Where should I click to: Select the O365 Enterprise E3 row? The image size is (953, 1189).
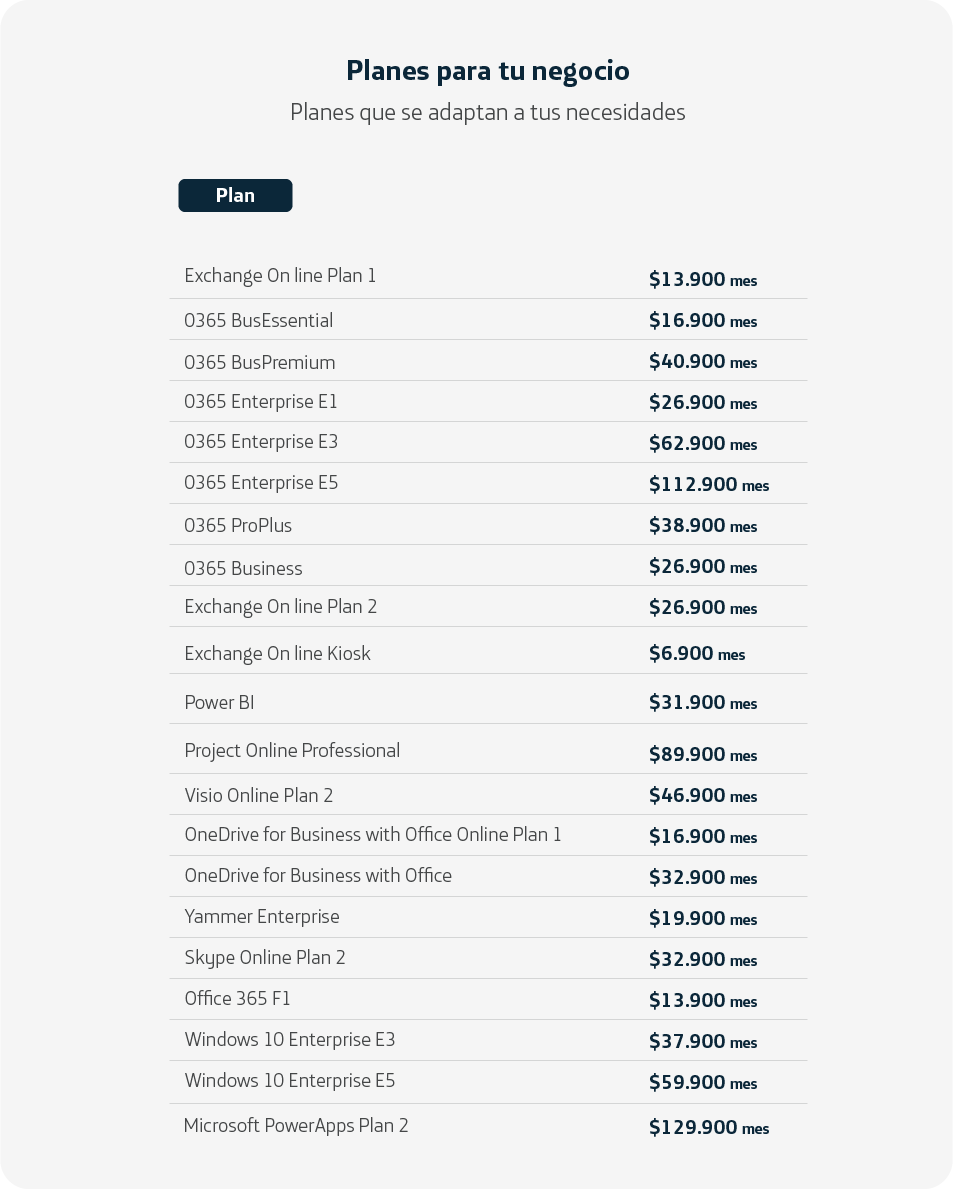coord(488,442)
